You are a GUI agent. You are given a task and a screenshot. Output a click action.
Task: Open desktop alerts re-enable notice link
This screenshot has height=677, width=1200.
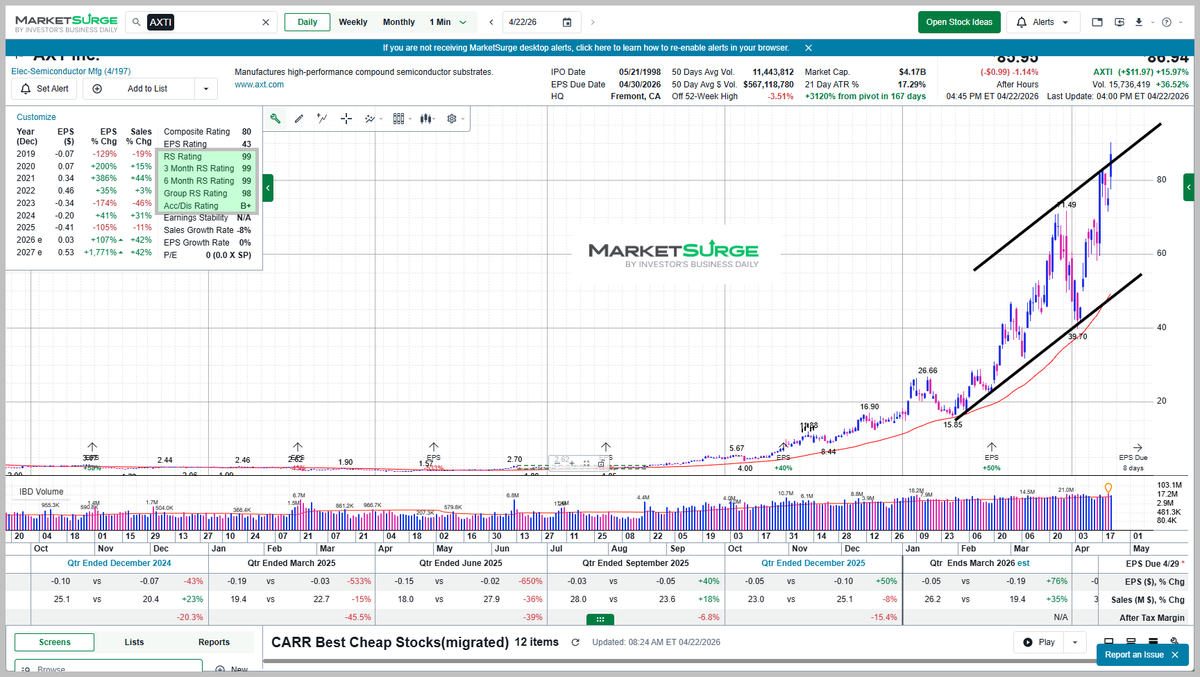[586, 47]
